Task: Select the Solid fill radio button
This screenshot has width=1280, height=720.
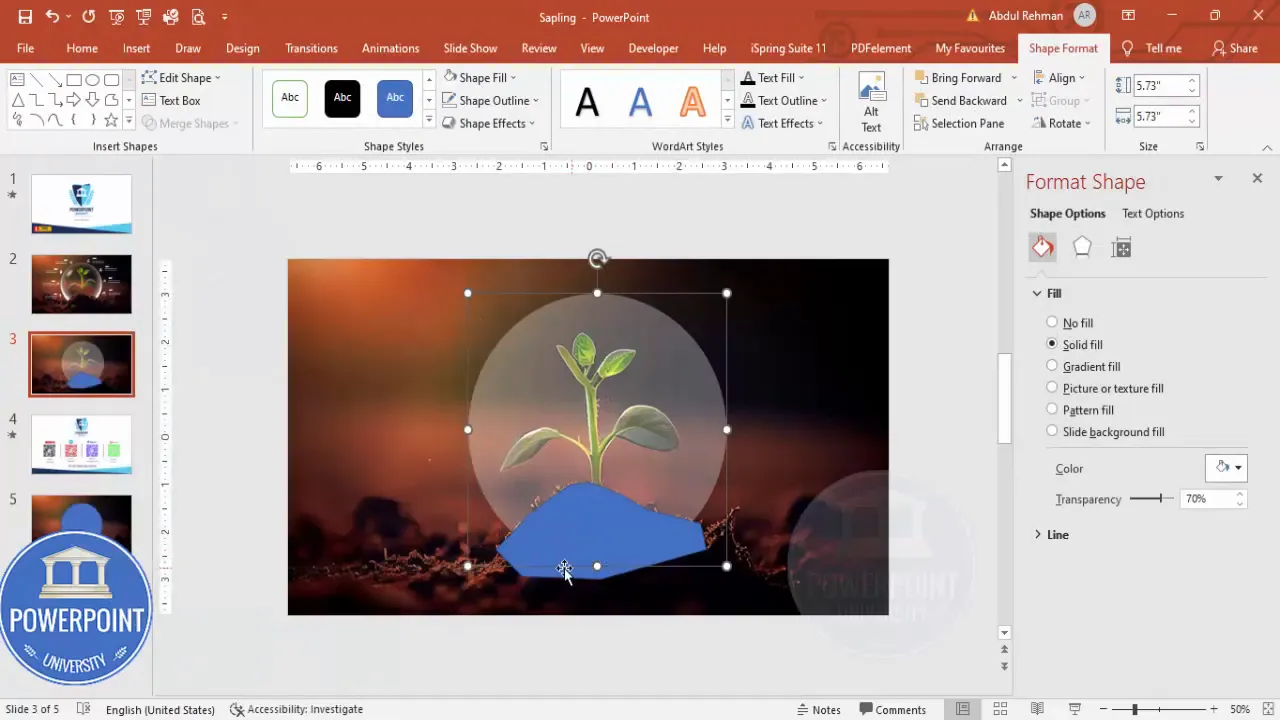Action: [1052, 344]
